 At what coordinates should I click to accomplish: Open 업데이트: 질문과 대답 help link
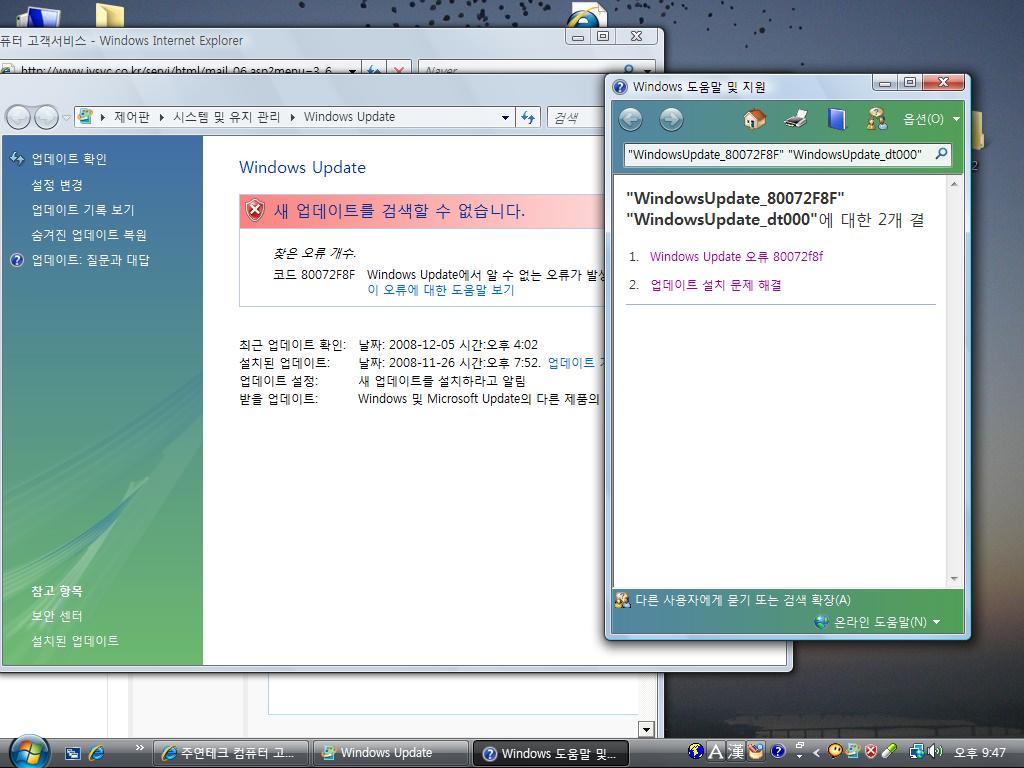[x=90, y=260]
